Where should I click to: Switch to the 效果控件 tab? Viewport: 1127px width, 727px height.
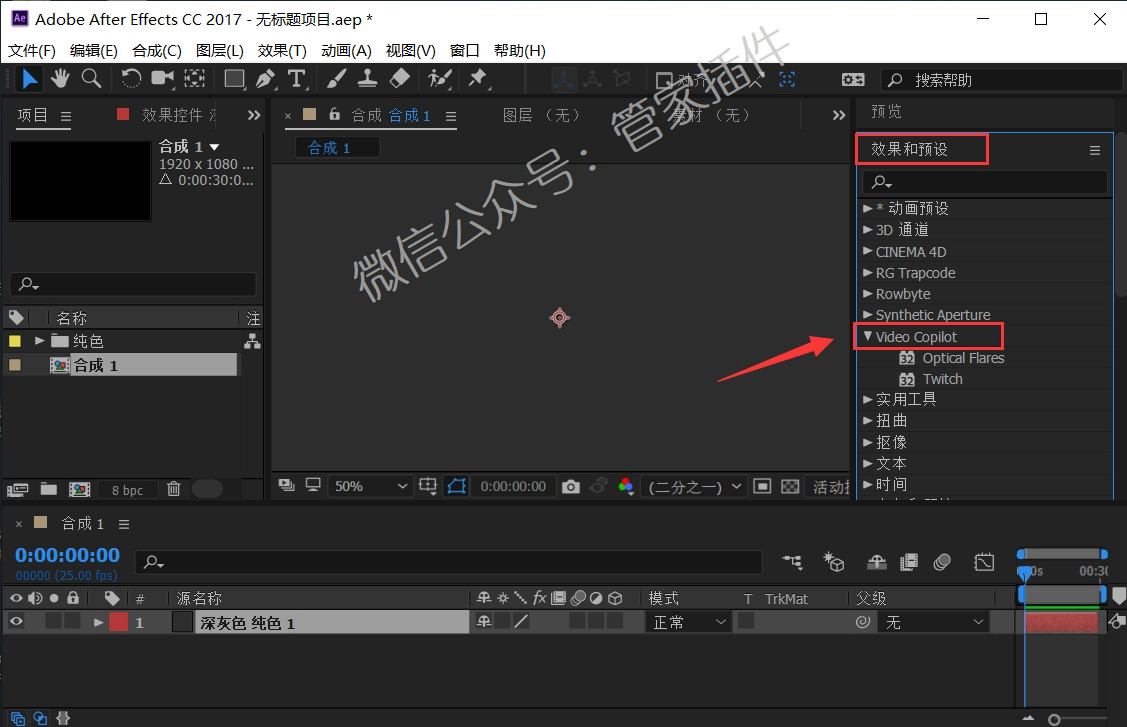[172, 115]
